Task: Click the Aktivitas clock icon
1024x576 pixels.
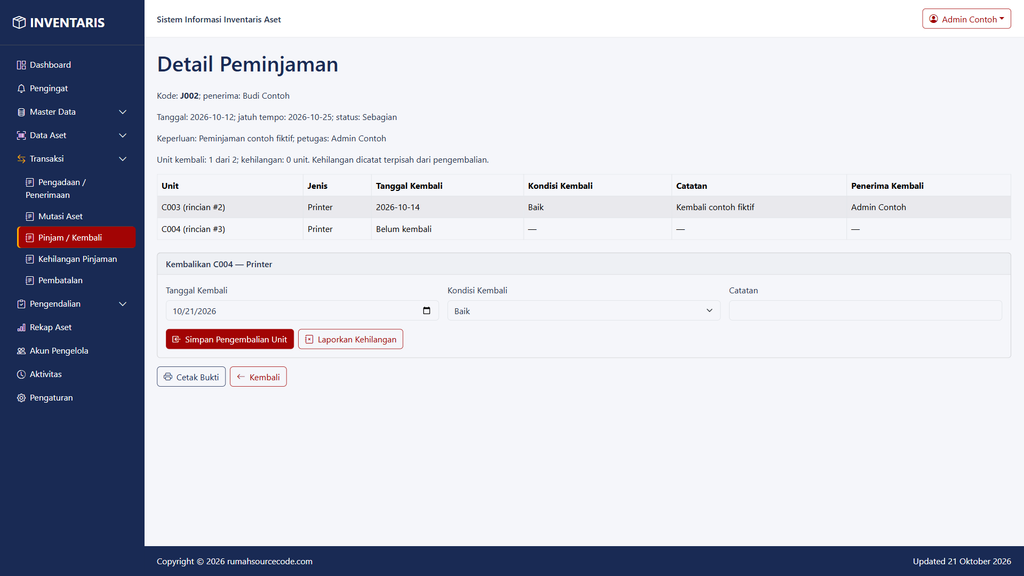Action: 21,374
